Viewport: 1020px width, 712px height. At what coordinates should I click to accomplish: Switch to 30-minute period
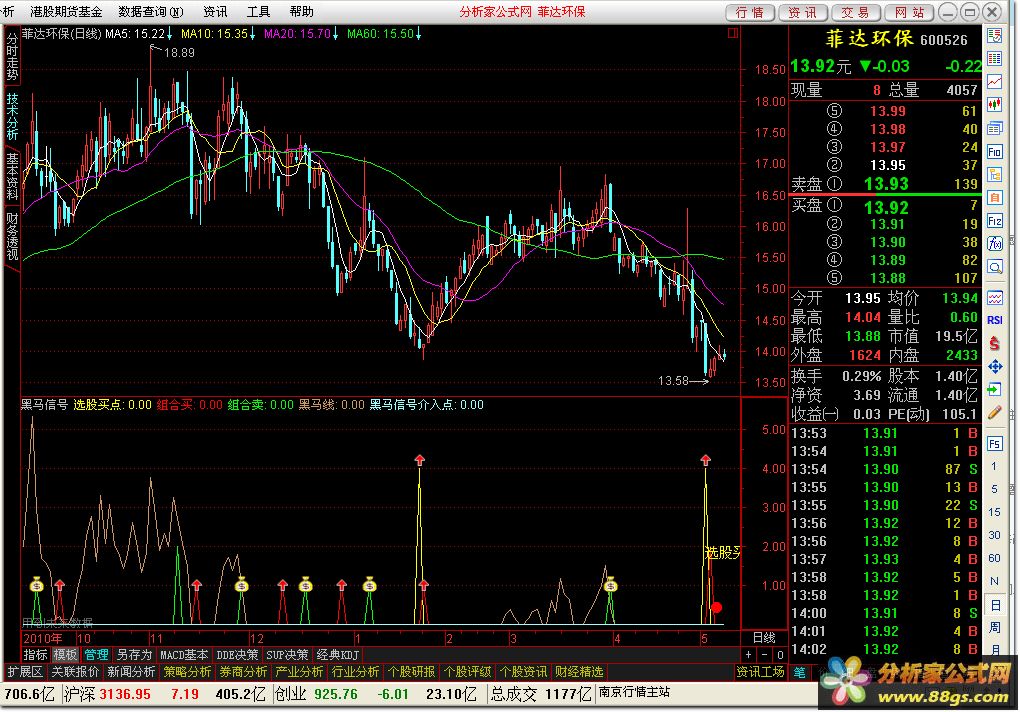[994, 535]
